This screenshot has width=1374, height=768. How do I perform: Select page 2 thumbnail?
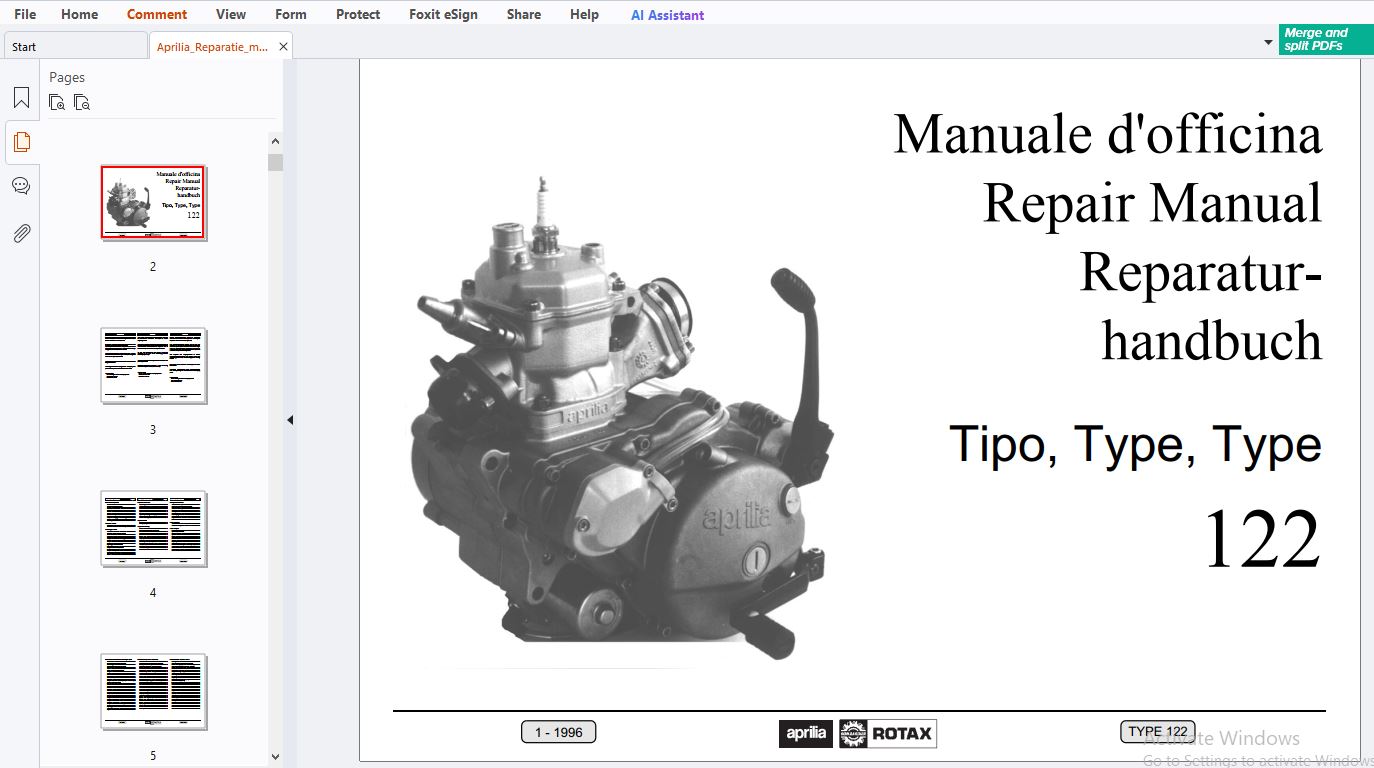[153, 203]
